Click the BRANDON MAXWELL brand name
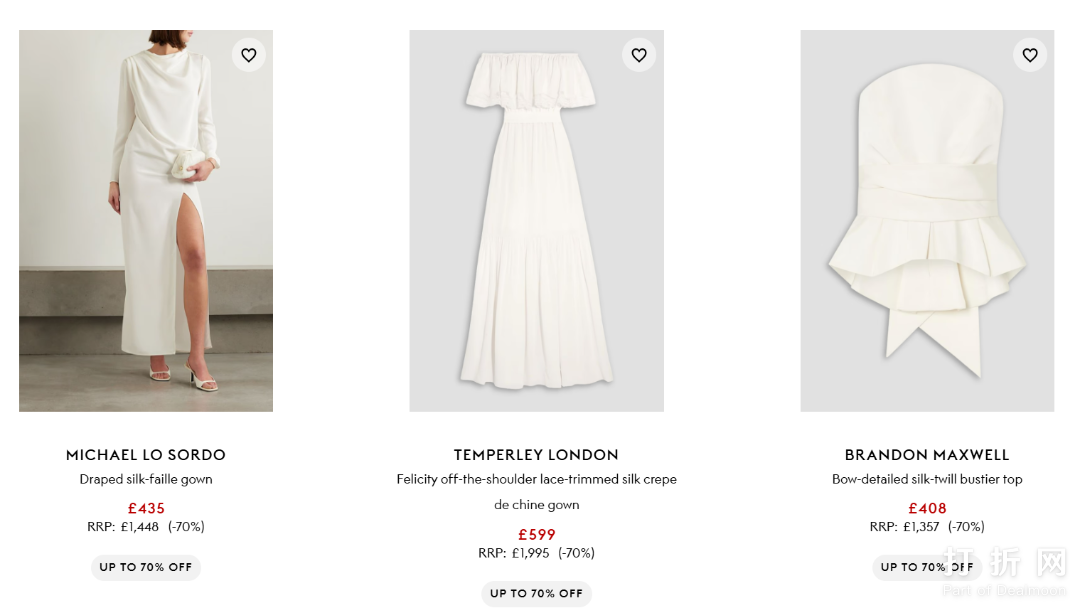The image size is (1080, 608). coord(927,455)
